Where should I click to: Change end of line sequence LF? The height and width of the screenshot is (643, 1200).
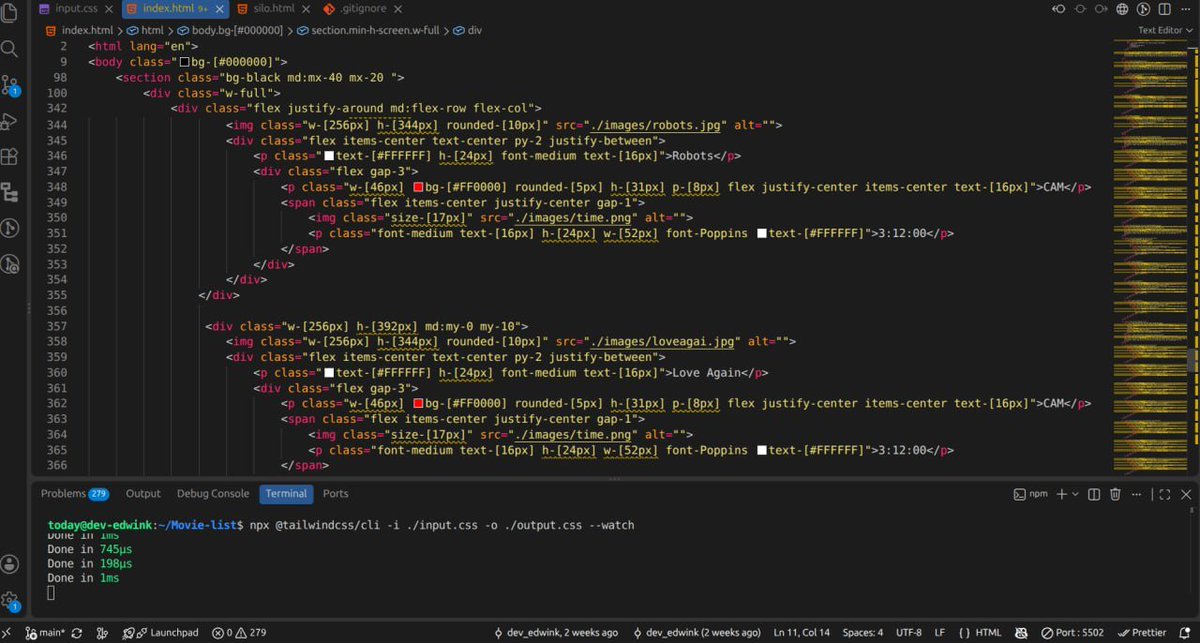(x=940, y=633)
